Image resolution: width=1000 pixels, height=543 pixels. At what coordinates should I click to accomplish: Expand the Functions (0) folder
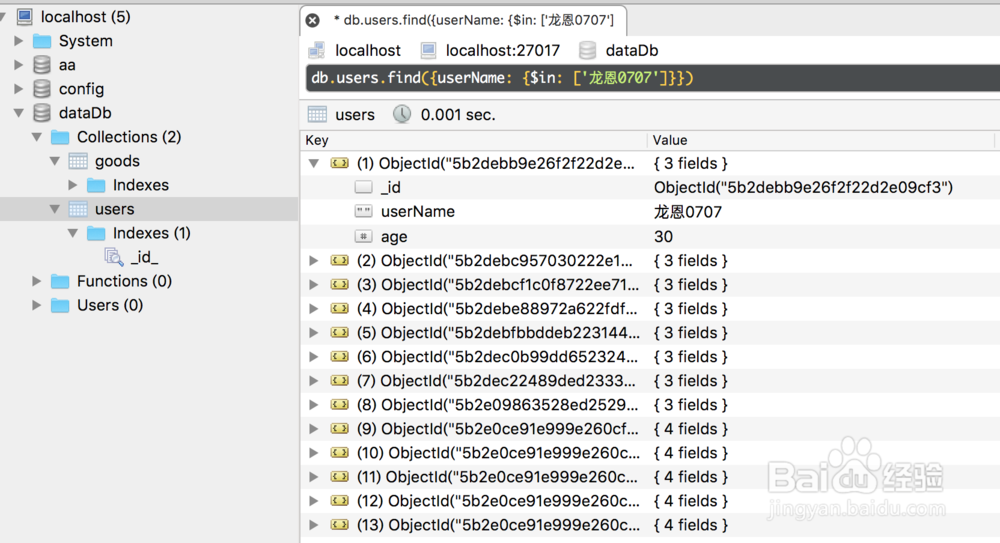(x=37, y=281)
